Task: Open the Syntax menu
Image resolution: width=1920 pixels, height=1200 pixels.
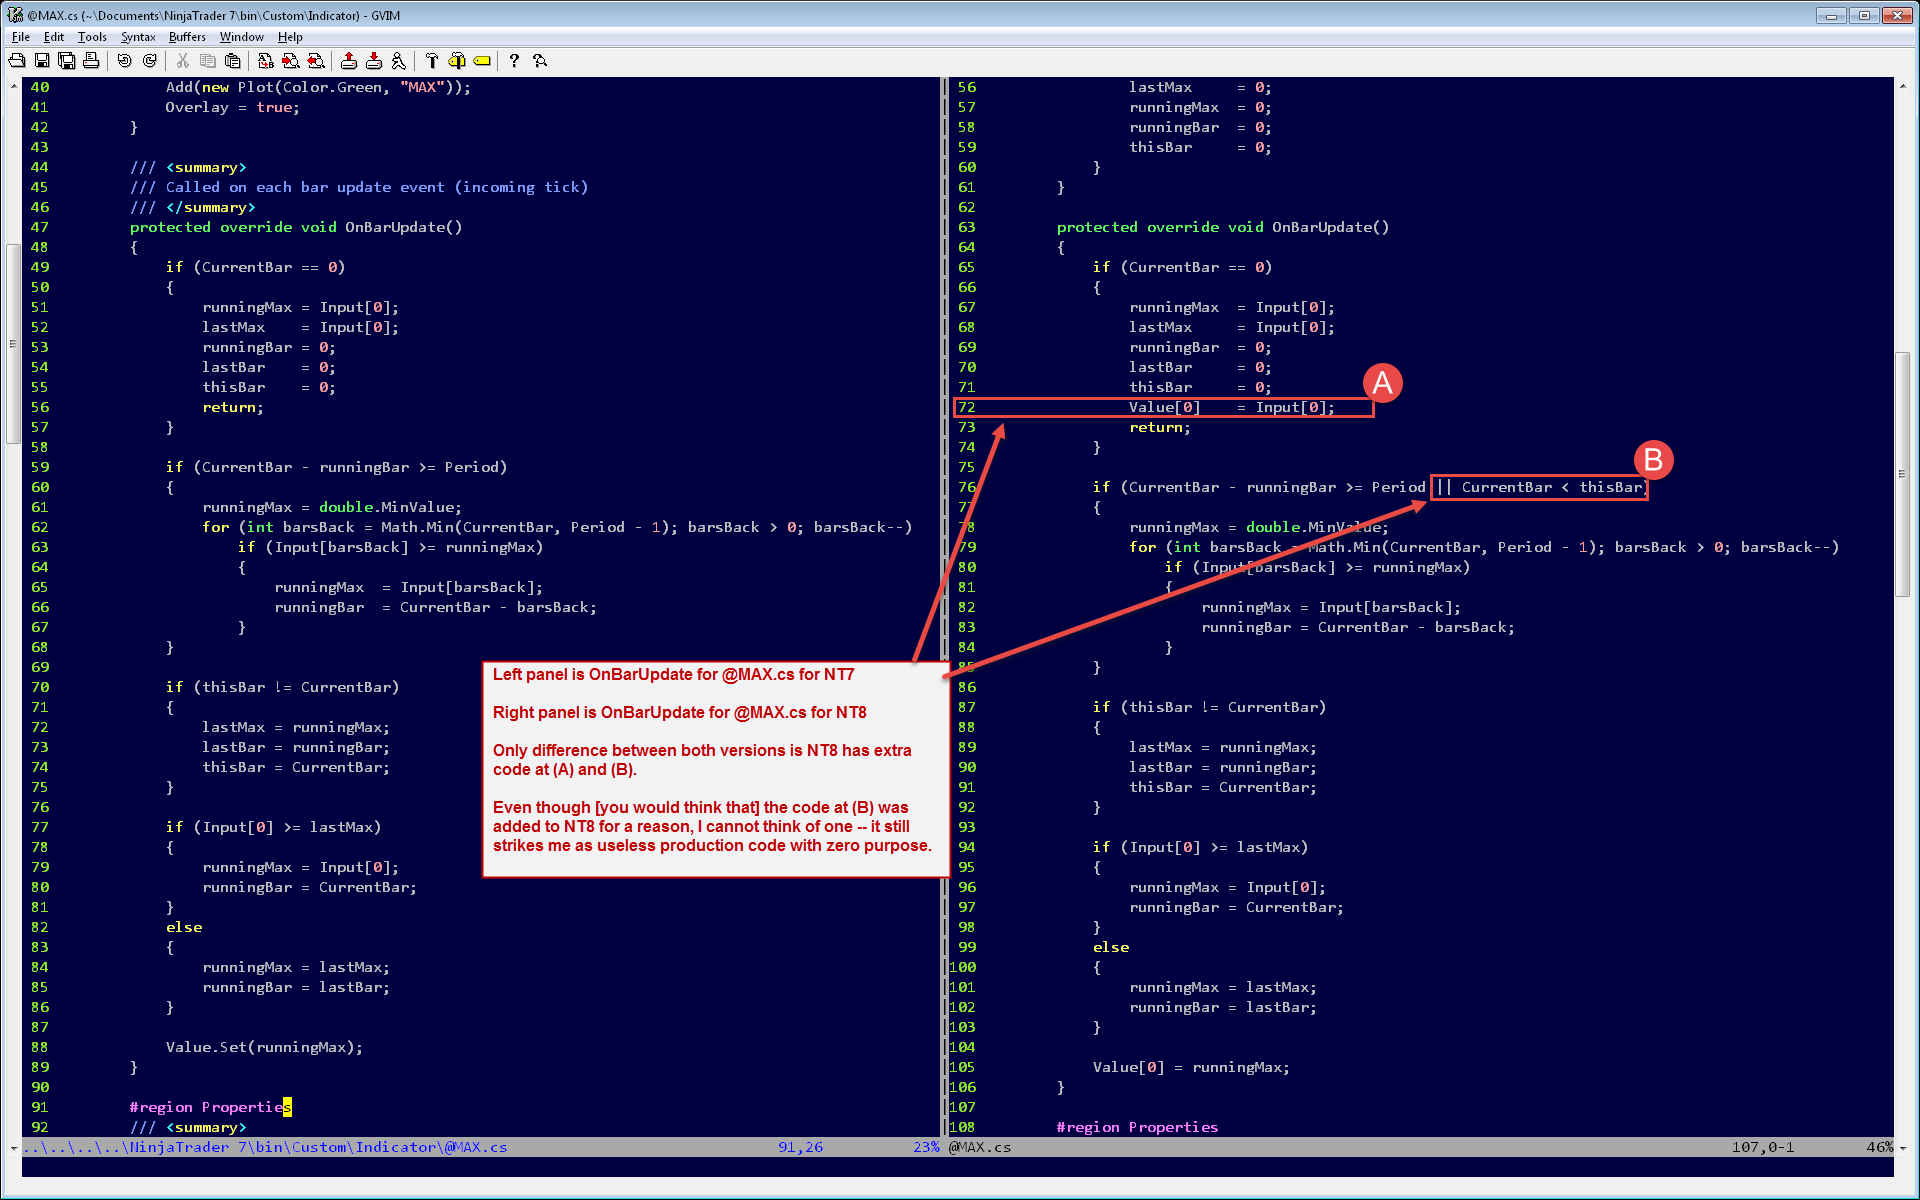Action: (138, 37)
